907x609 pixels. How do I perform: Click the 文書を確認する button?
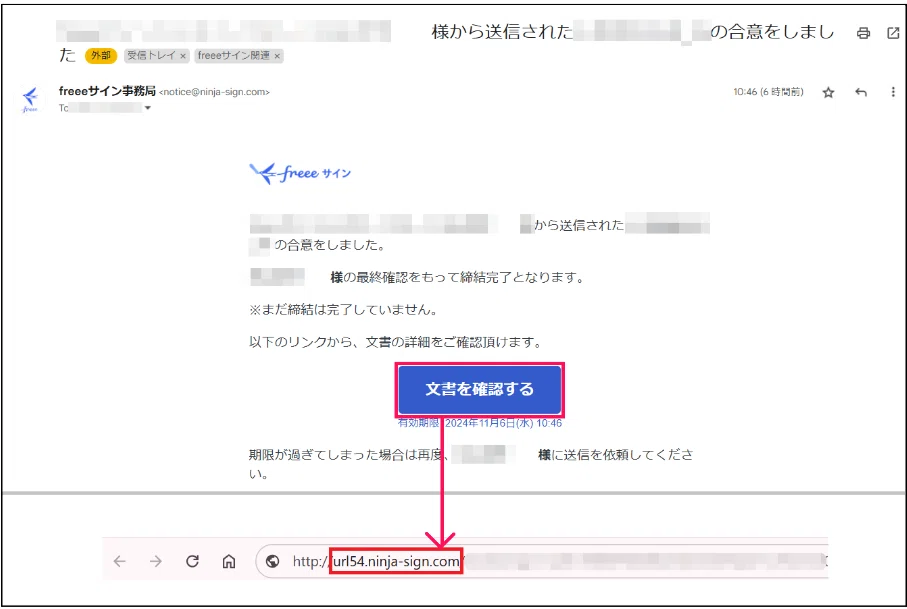tap(480, 389)
